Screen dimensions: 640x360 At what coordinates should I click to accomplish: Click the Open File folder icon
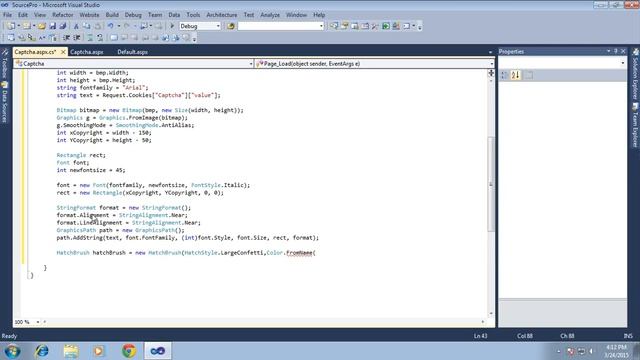42,26
